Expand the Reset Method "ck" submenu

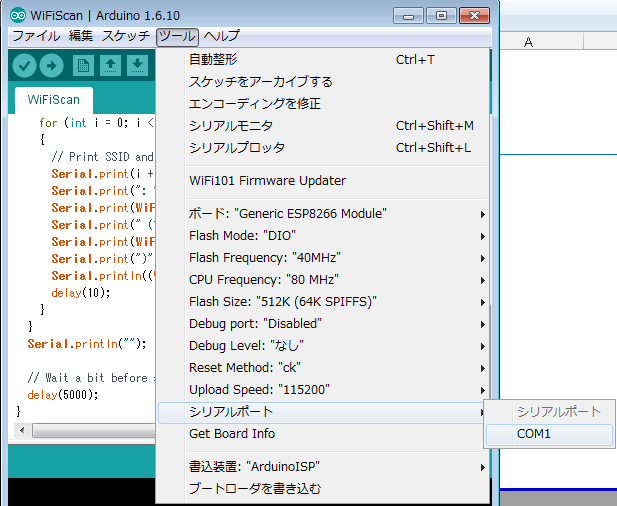coord(323,368)
